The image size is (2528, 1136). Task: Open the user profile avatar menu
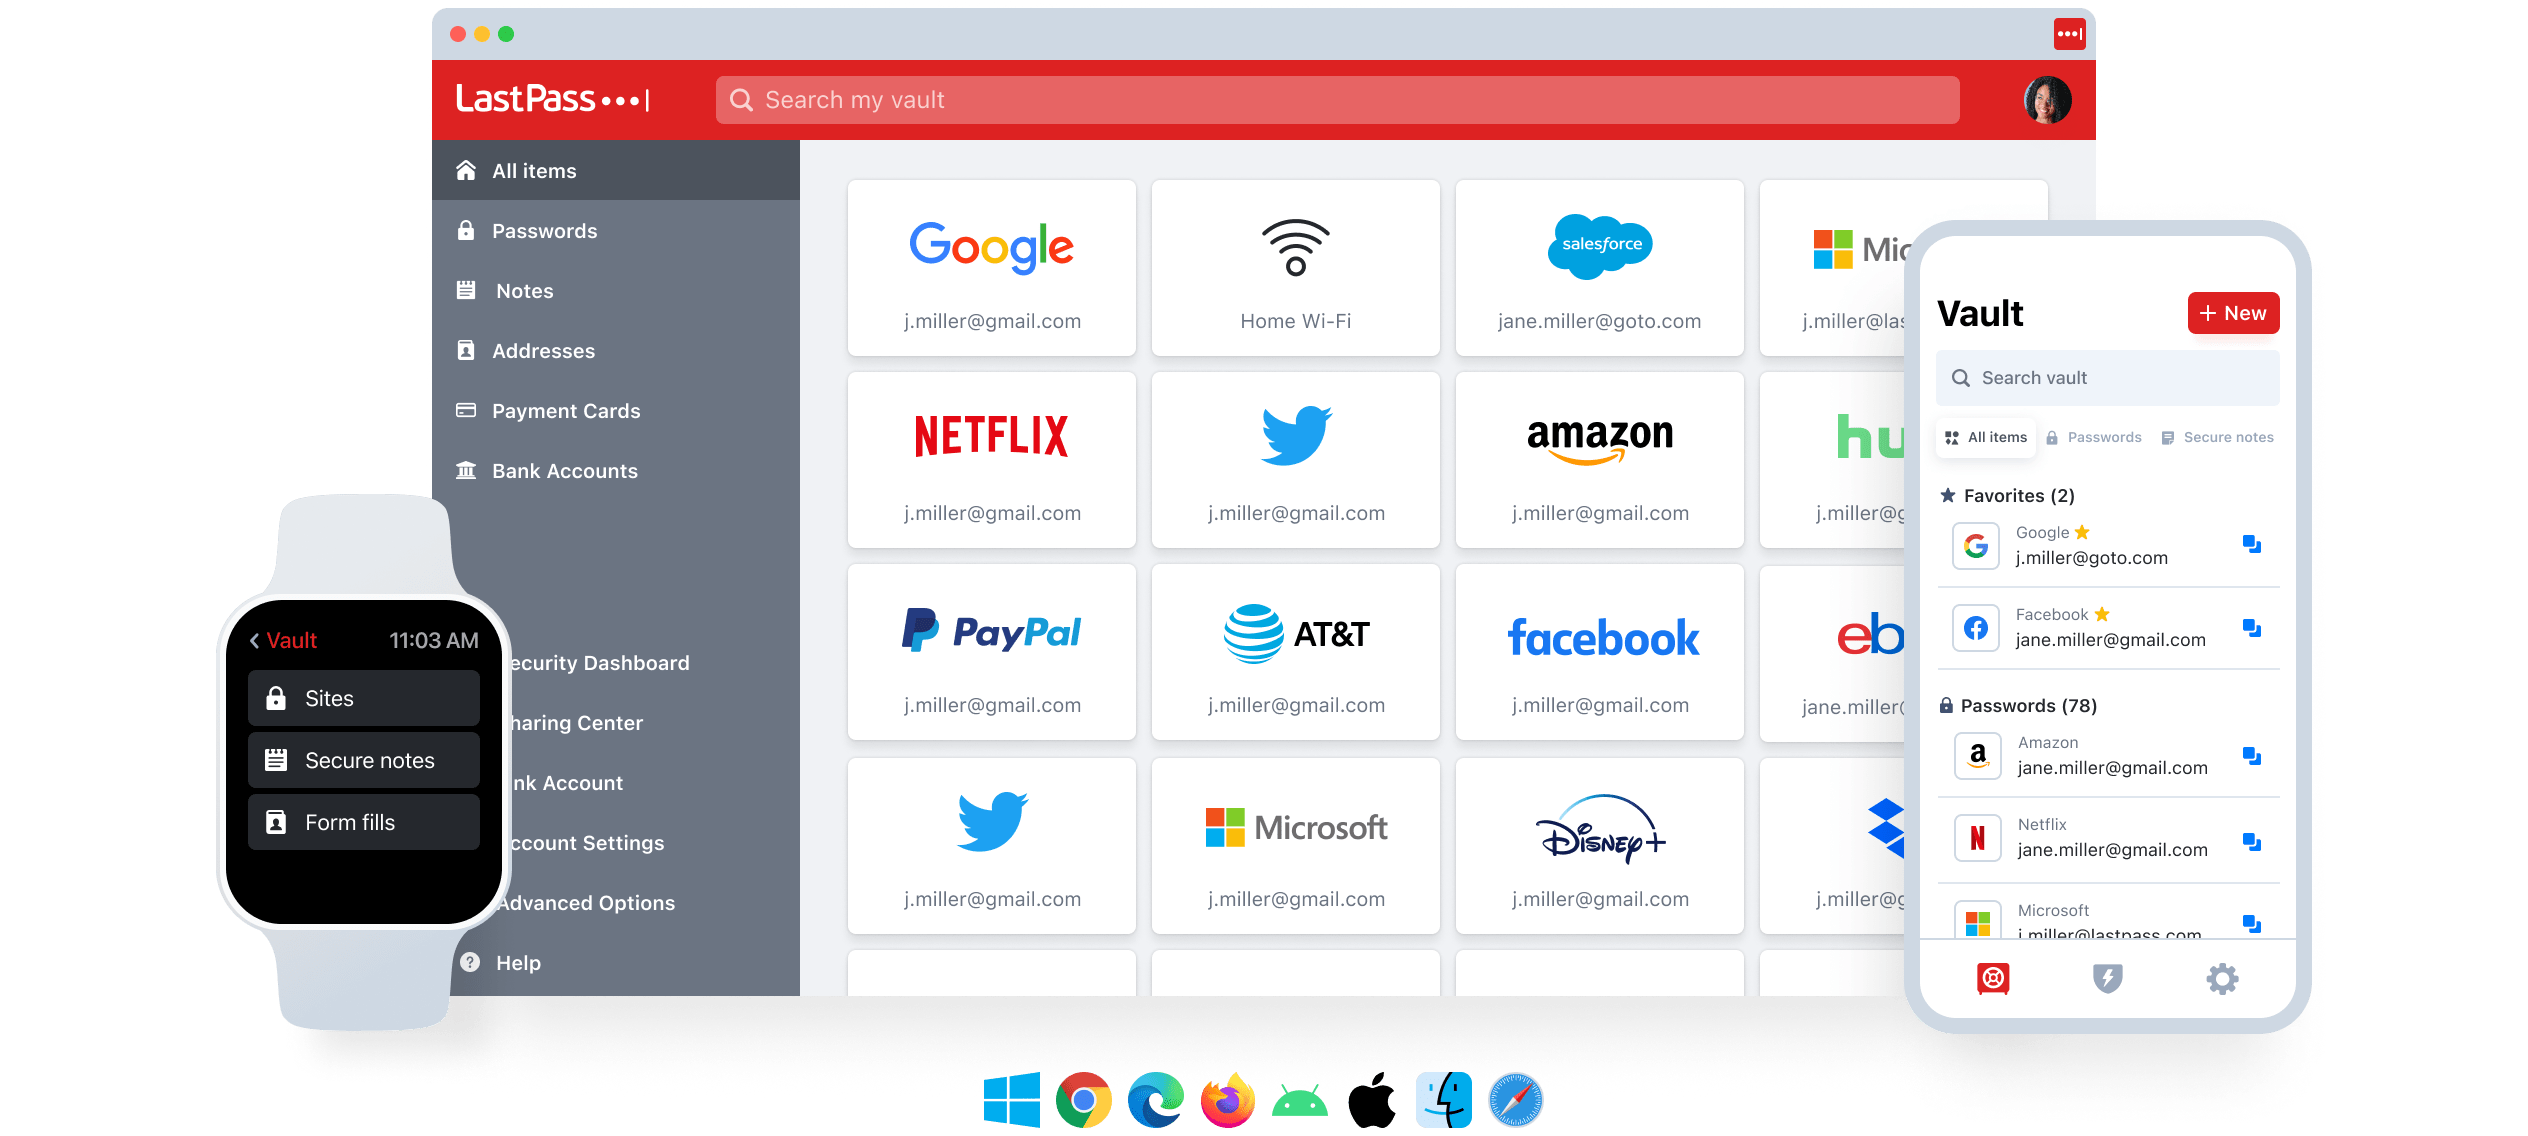tap(2047, 100)
